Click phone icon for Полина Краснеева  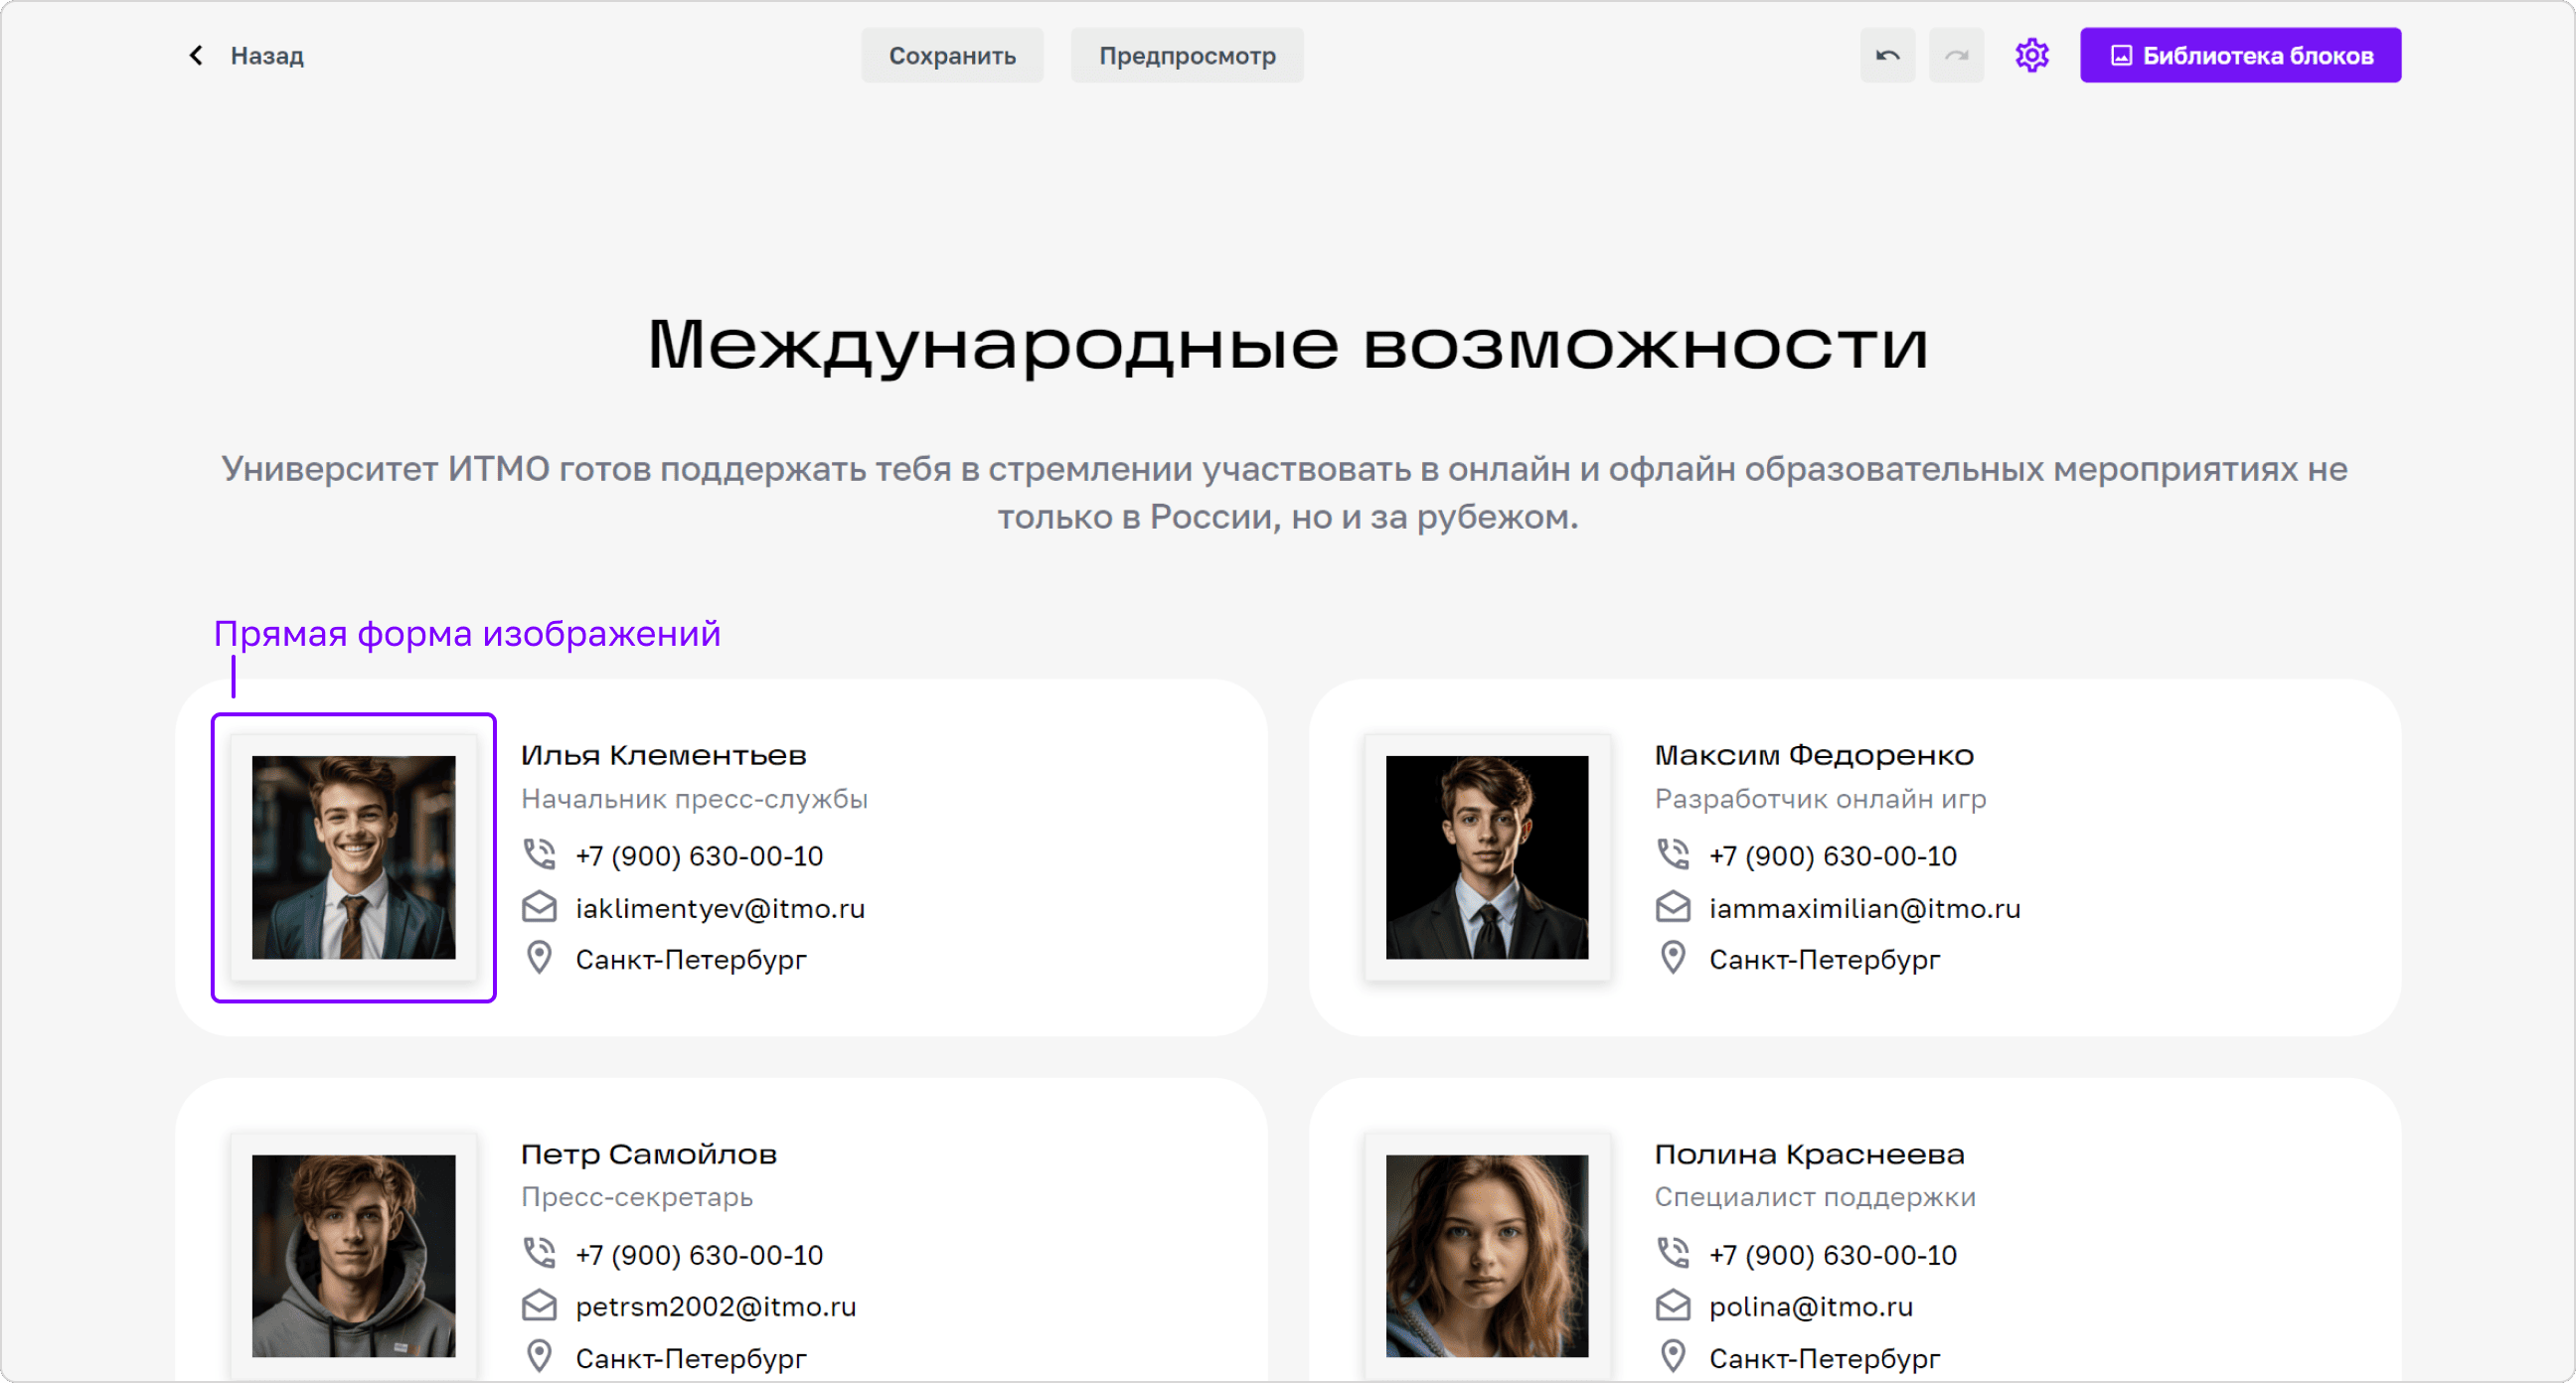(1673, 1253)
